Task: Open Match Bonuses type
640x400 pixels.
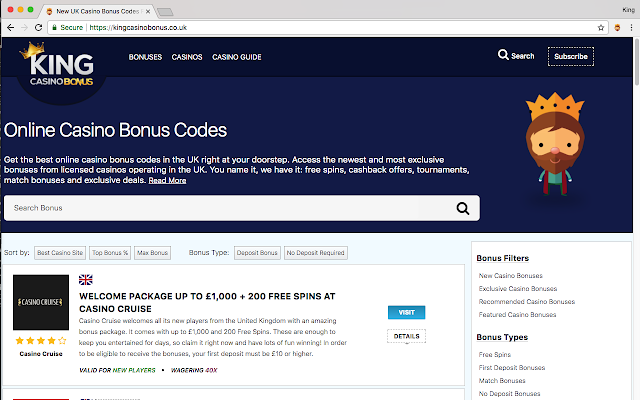Action: pyautogui.click(x=502, y=381)
